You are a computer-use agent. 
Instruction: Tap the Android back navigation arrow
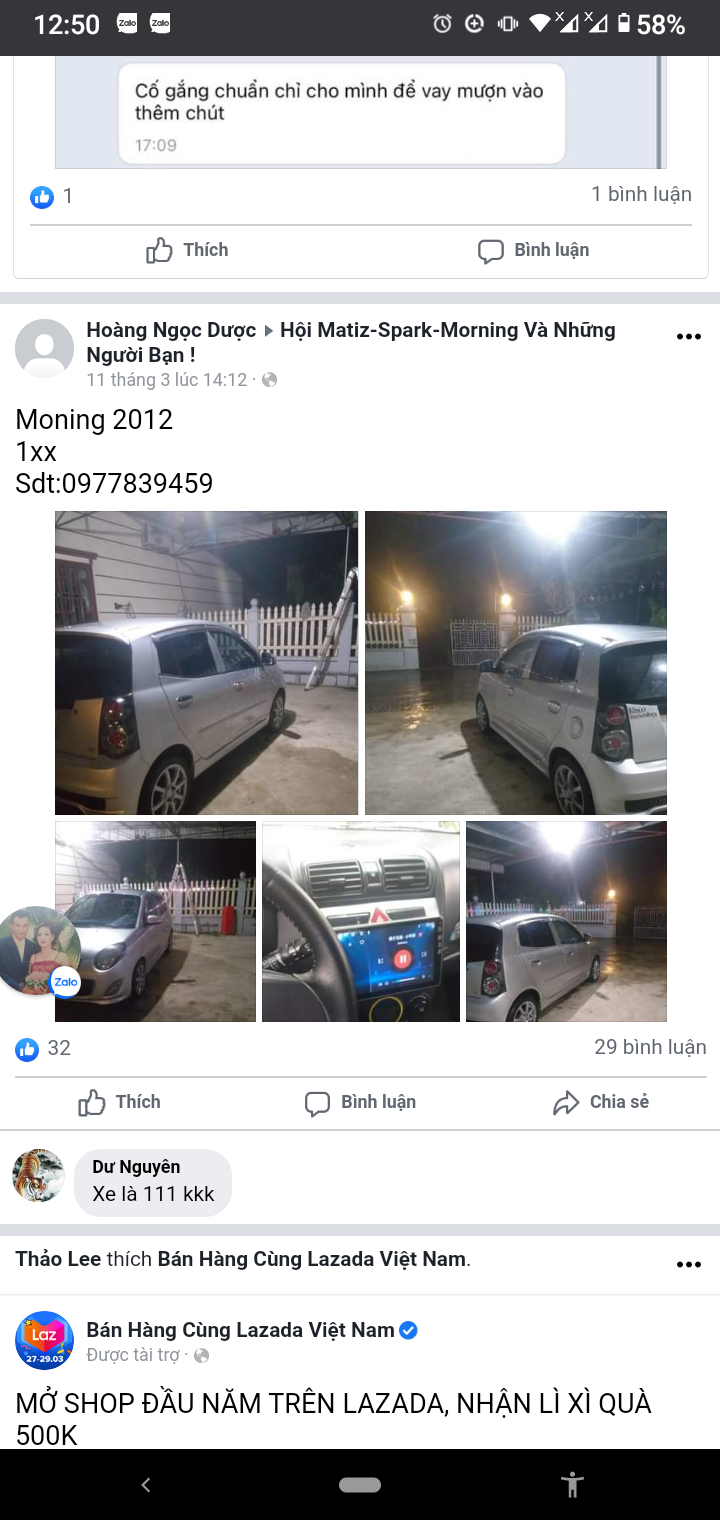pos(146,1485)
